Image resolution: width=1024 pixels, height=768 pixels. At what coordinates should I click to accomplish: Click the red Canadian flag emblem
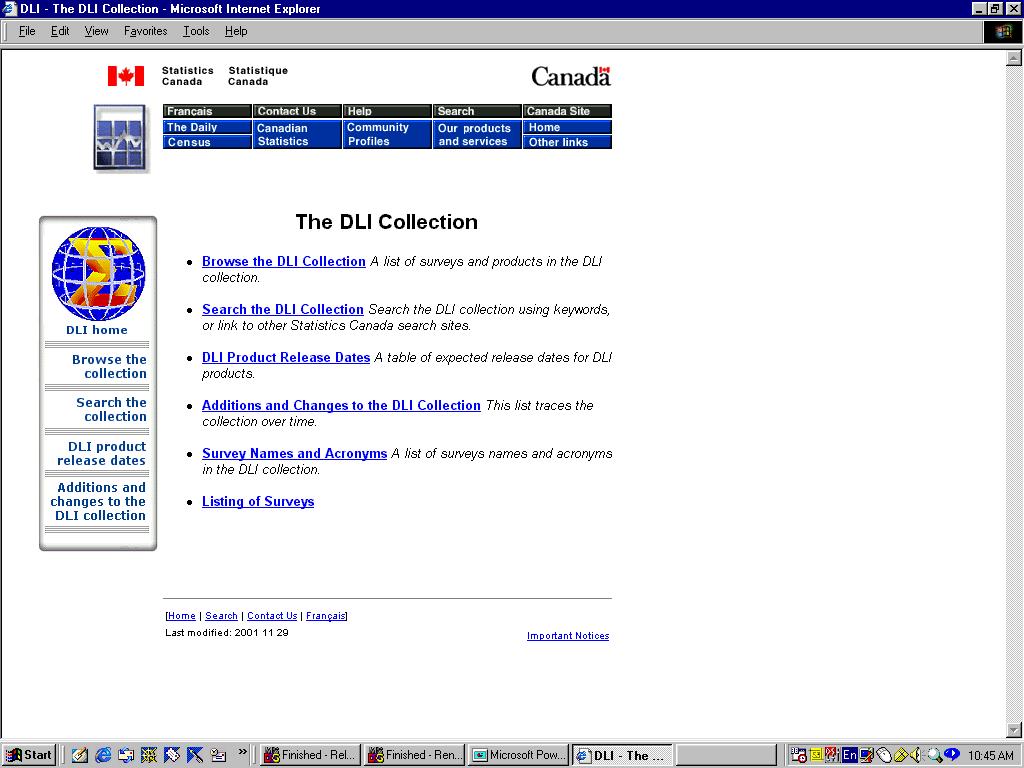click(x=126, y=76)
